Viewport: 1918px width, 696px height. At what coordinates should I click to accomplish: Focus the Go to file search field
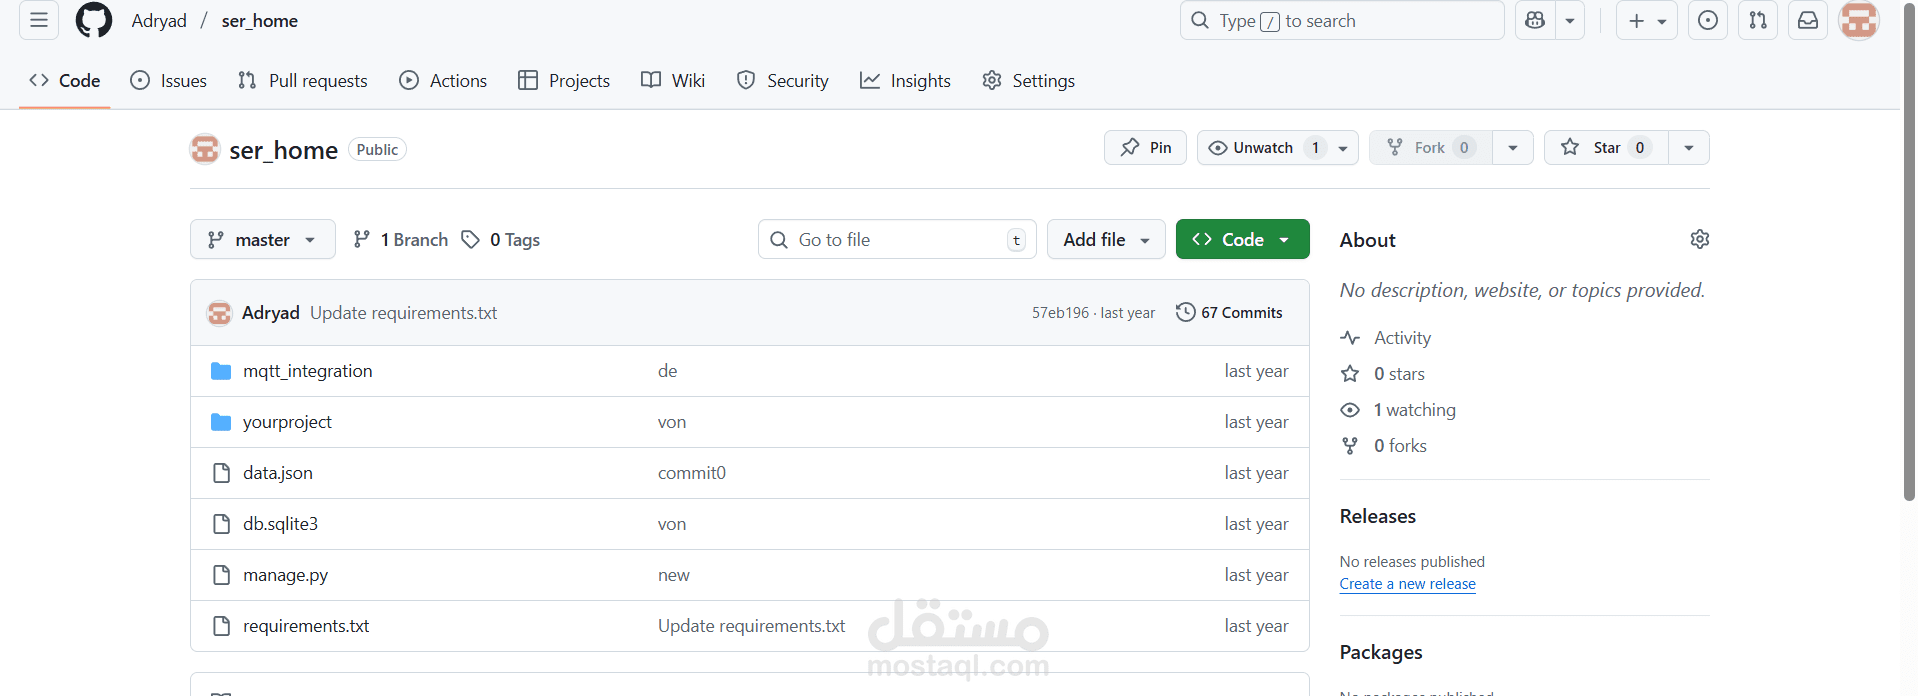[897, 239]
